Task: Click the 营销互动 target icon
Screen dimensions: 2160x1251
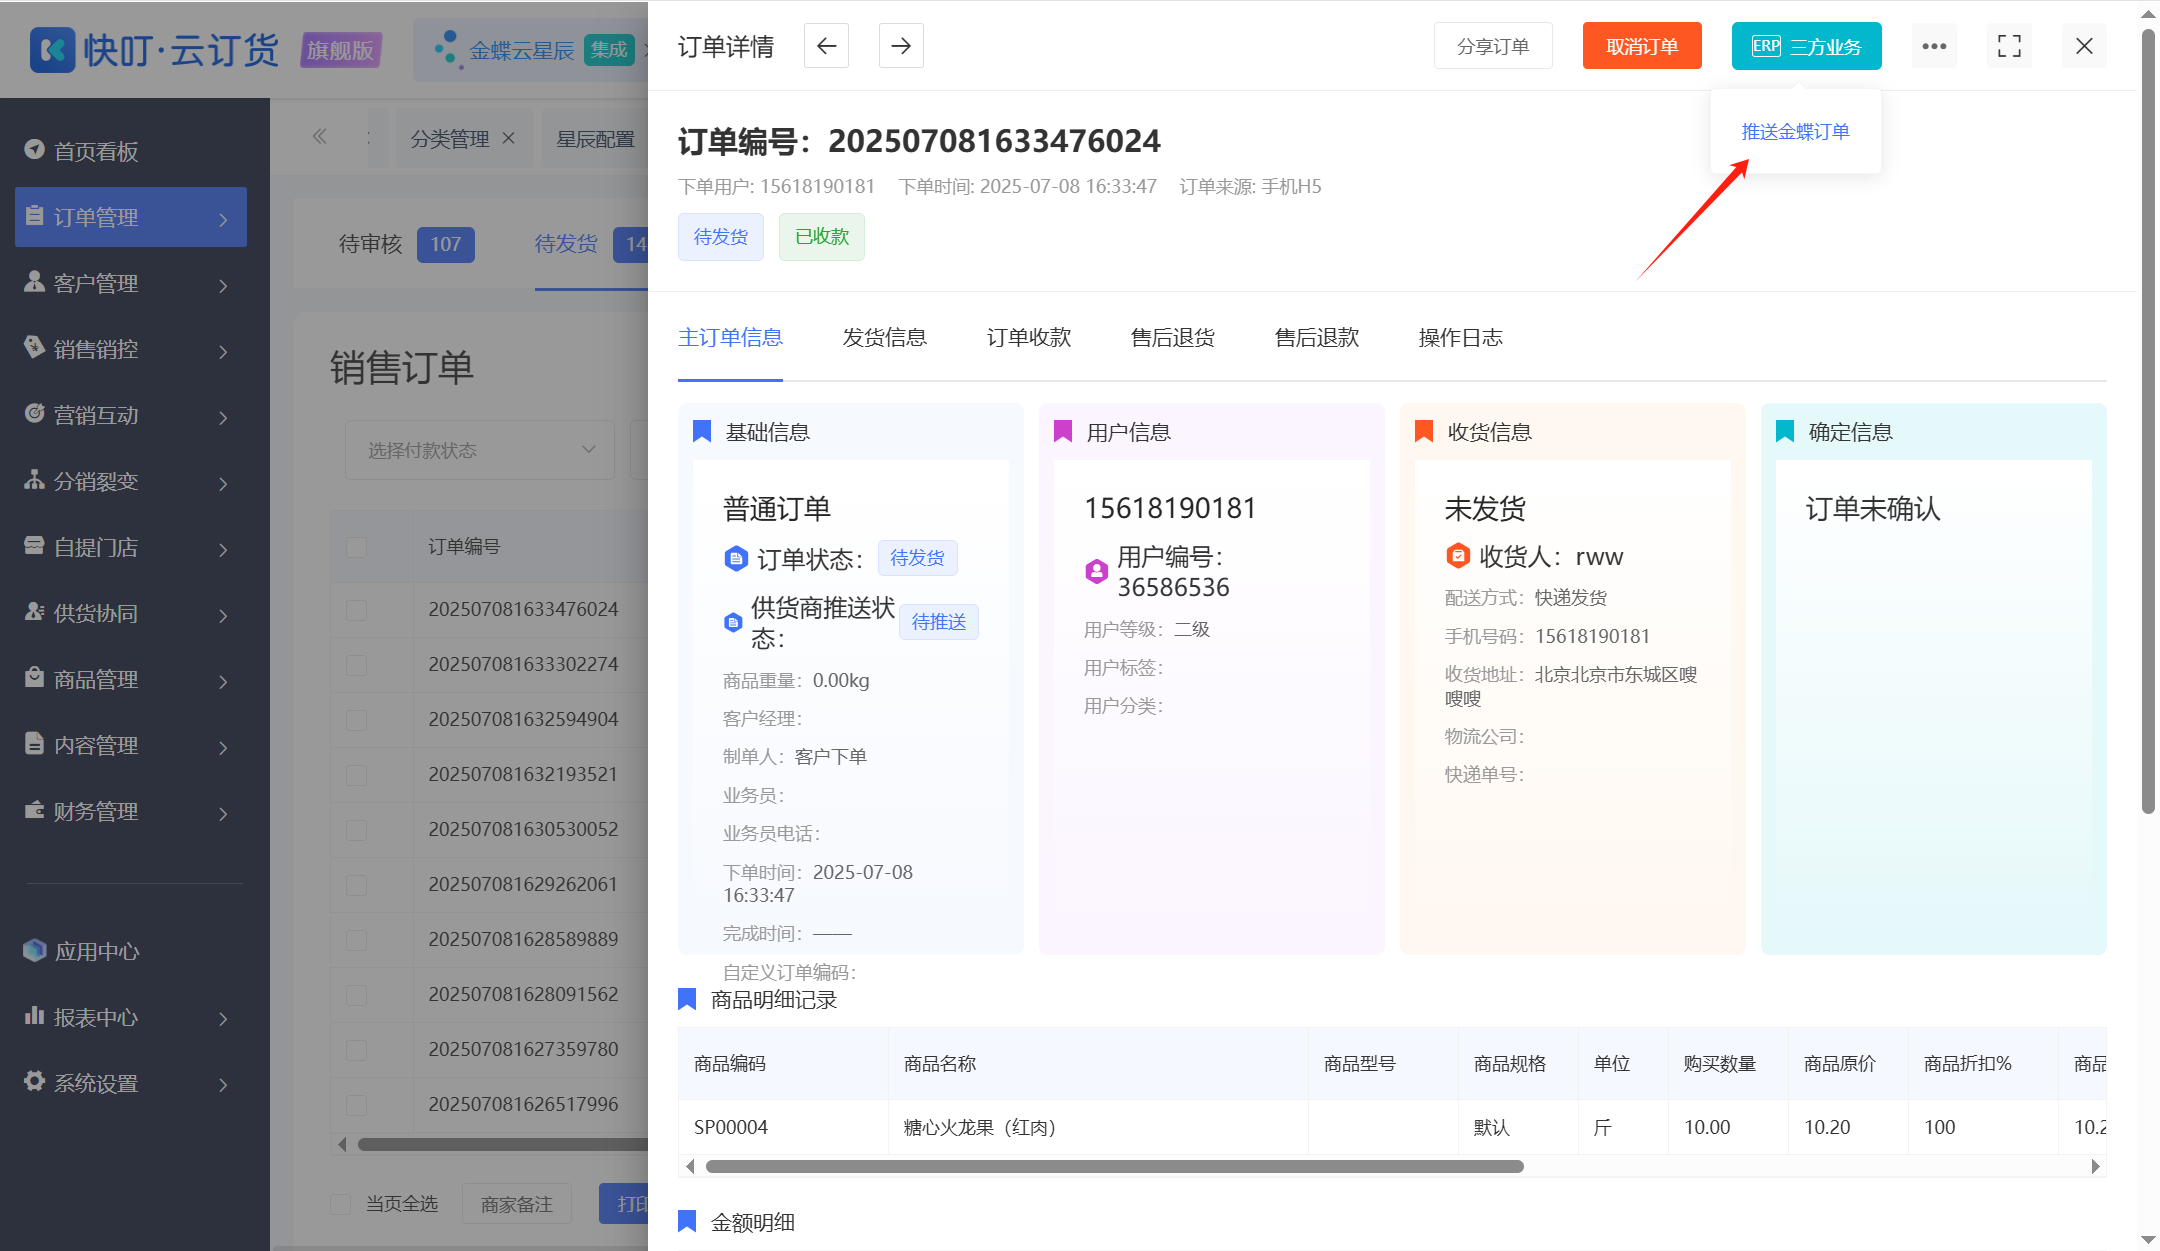Action: pyautogui.click(x=35, y=414)
